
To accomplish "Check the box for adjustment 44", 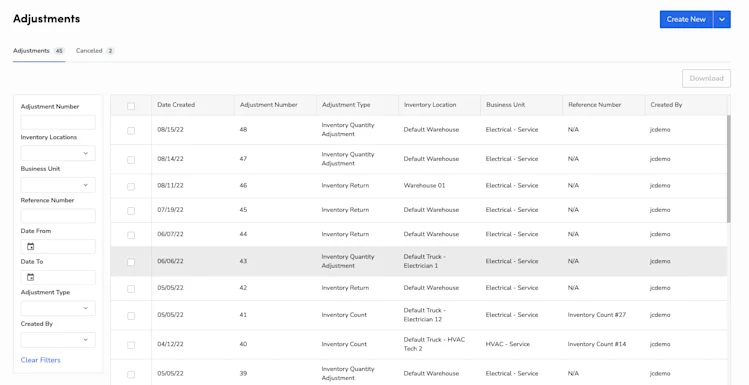I will (x=131, y=235).
